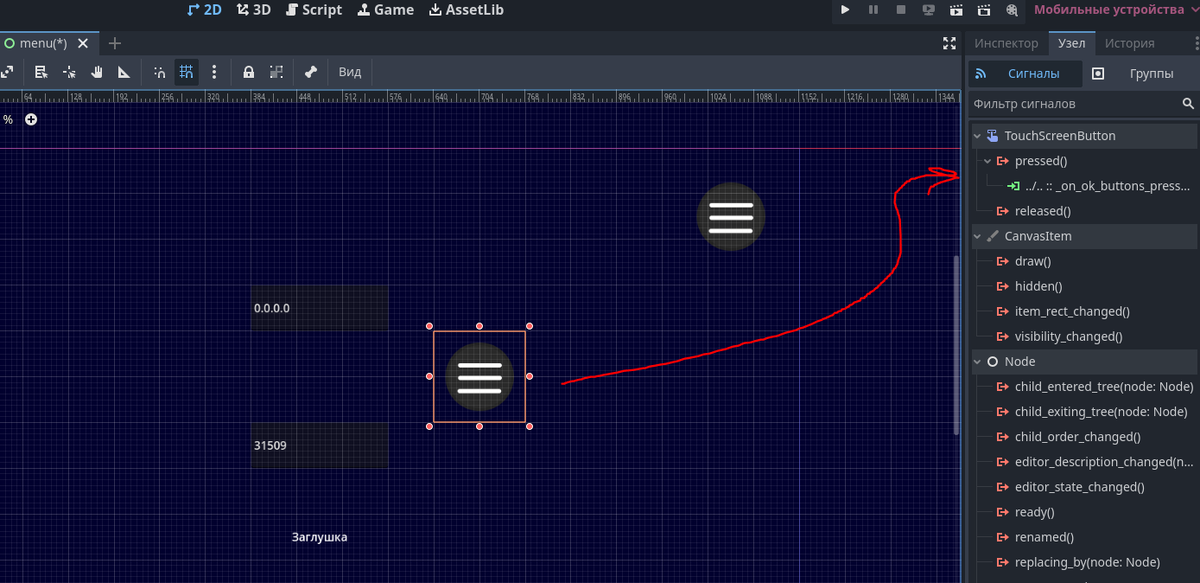Show the Сигналы section
This screenshot has width=1200, height=583.
point(1025,73)
